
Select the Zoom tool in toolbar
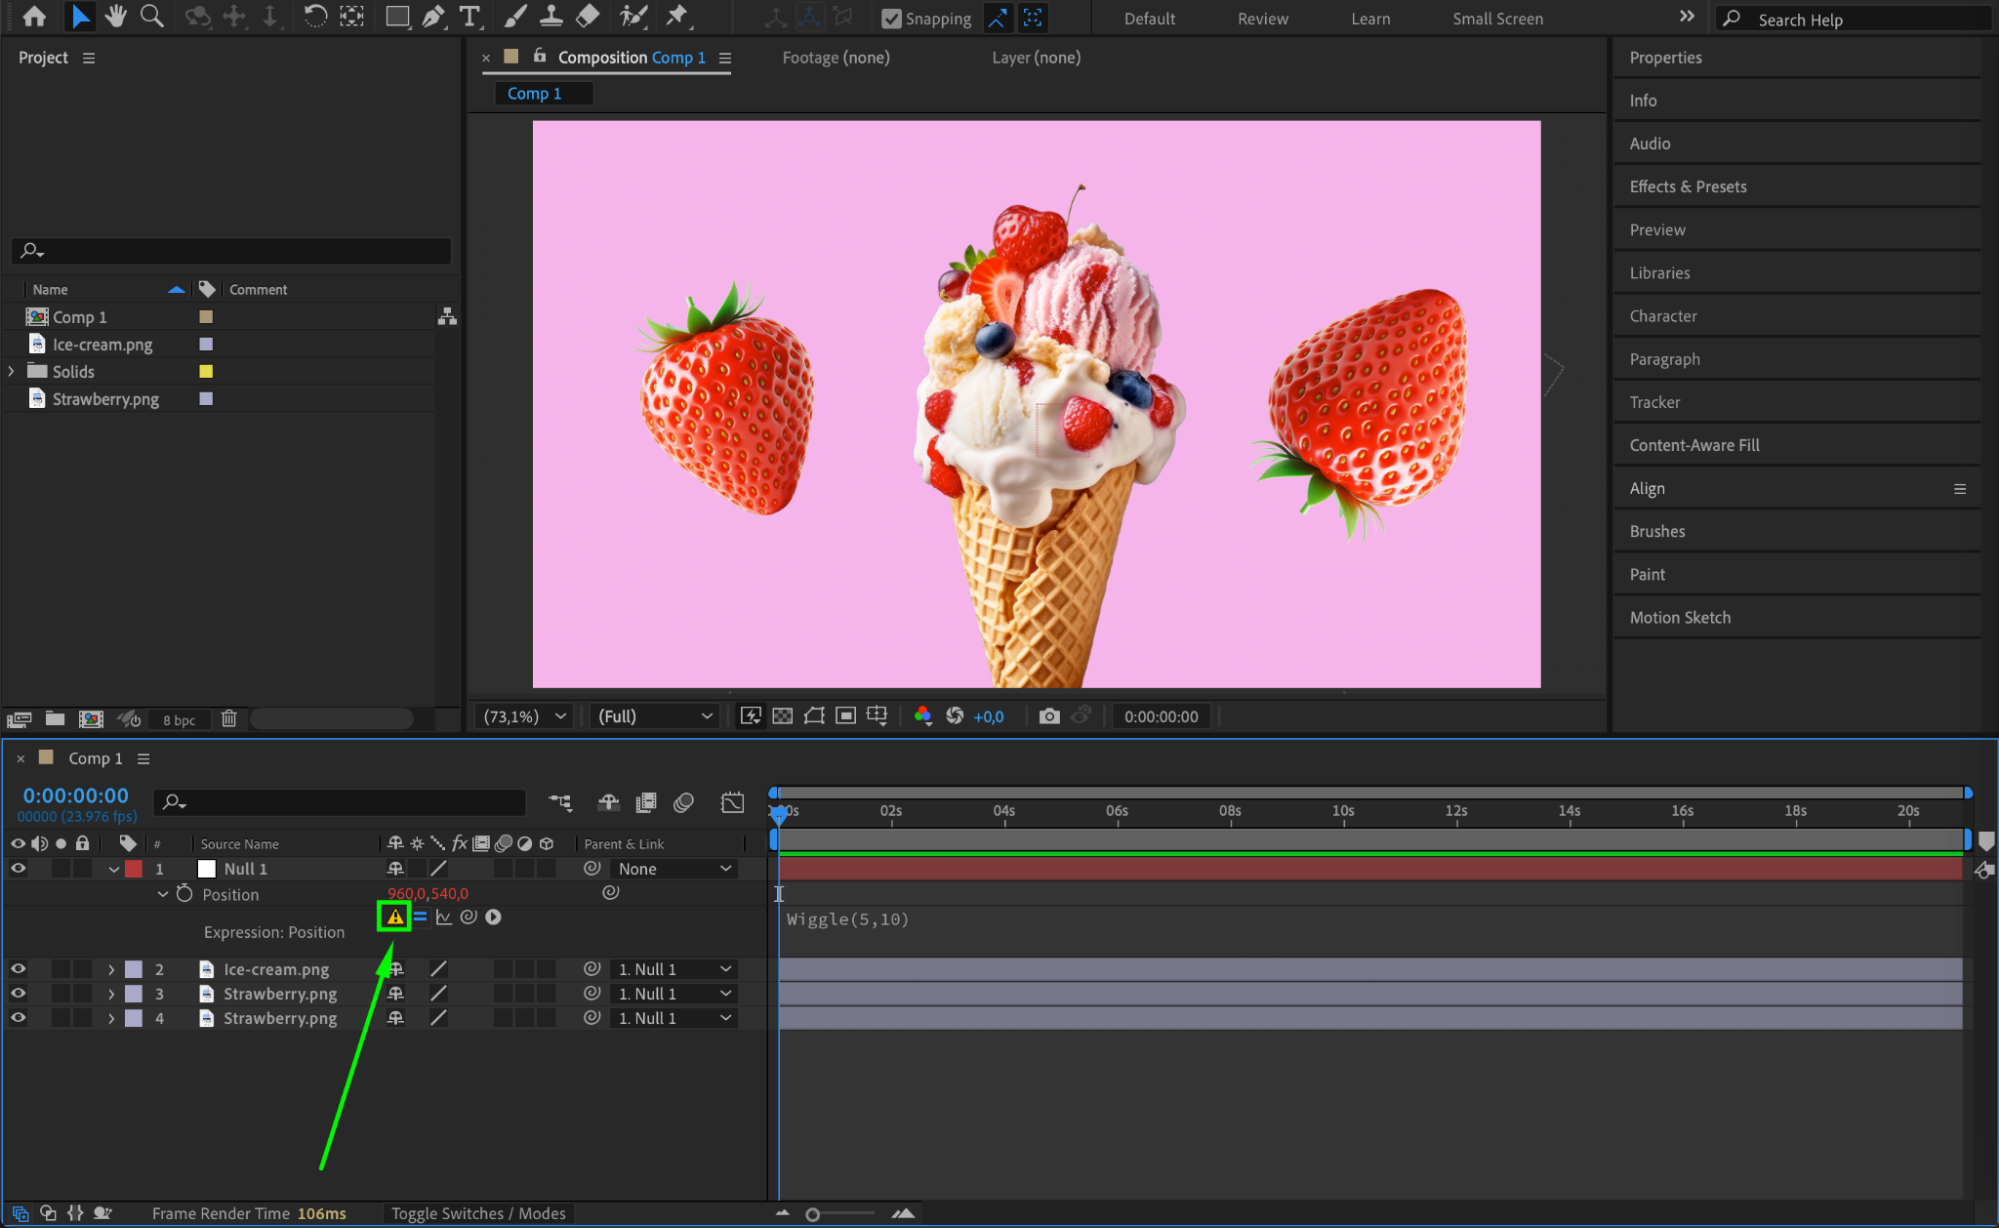coord(152,16)
